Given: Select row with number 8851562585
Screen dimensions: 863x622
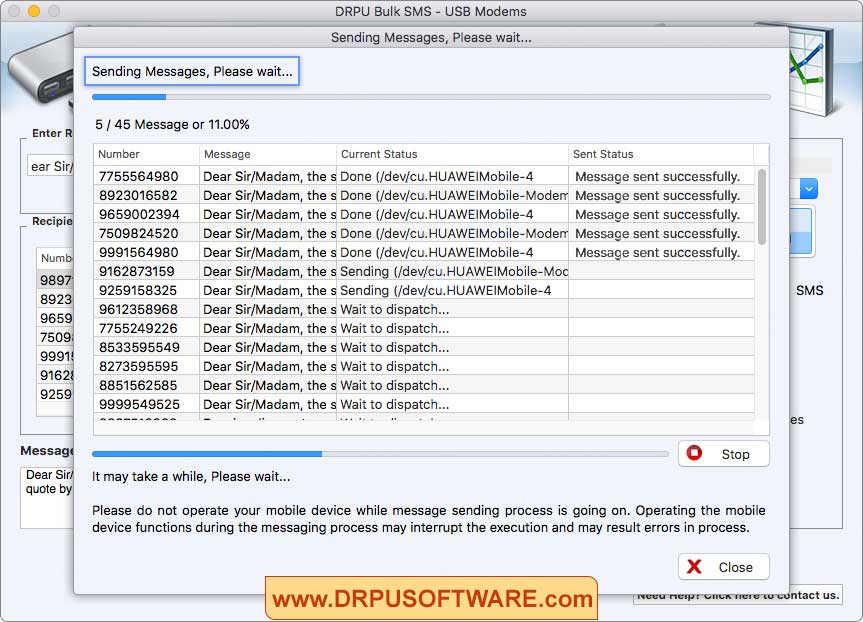Looking at the screenshot, I should click(424, 385).
